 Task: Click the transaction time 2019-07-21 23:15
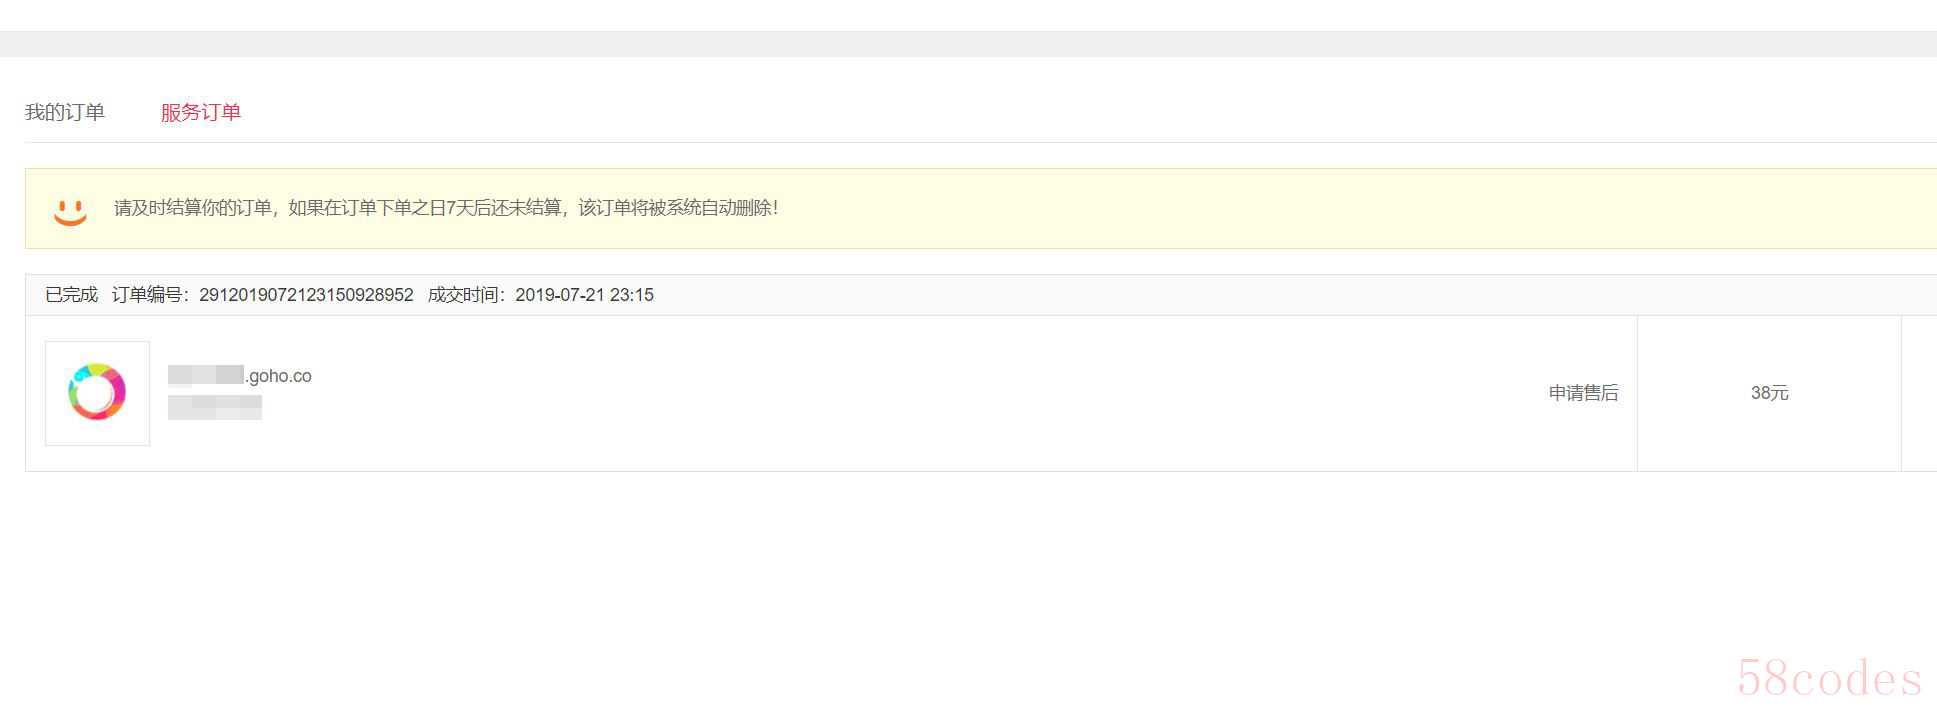584,295
